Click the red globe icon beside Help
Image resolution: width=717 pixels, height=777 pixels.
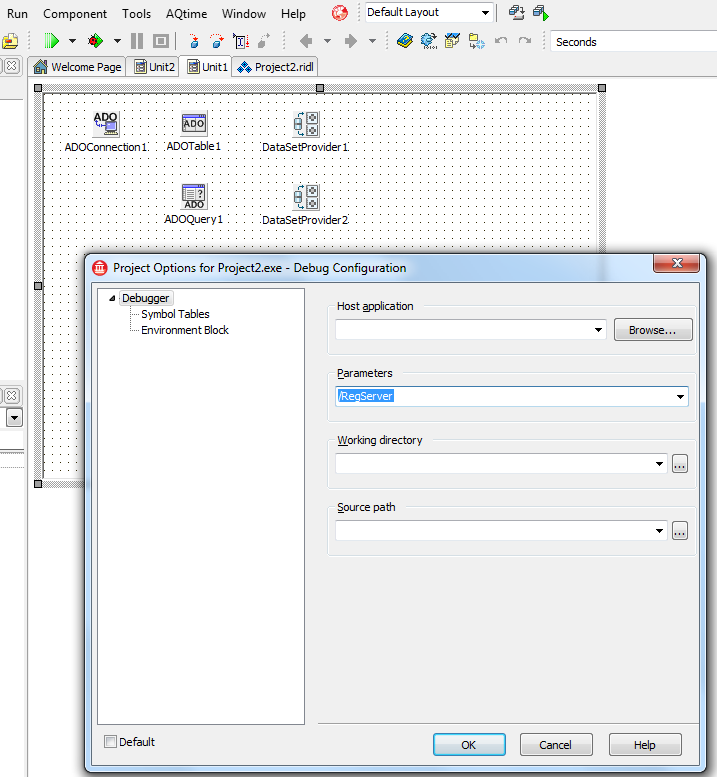pyautogui.click(x=339, y=13)
